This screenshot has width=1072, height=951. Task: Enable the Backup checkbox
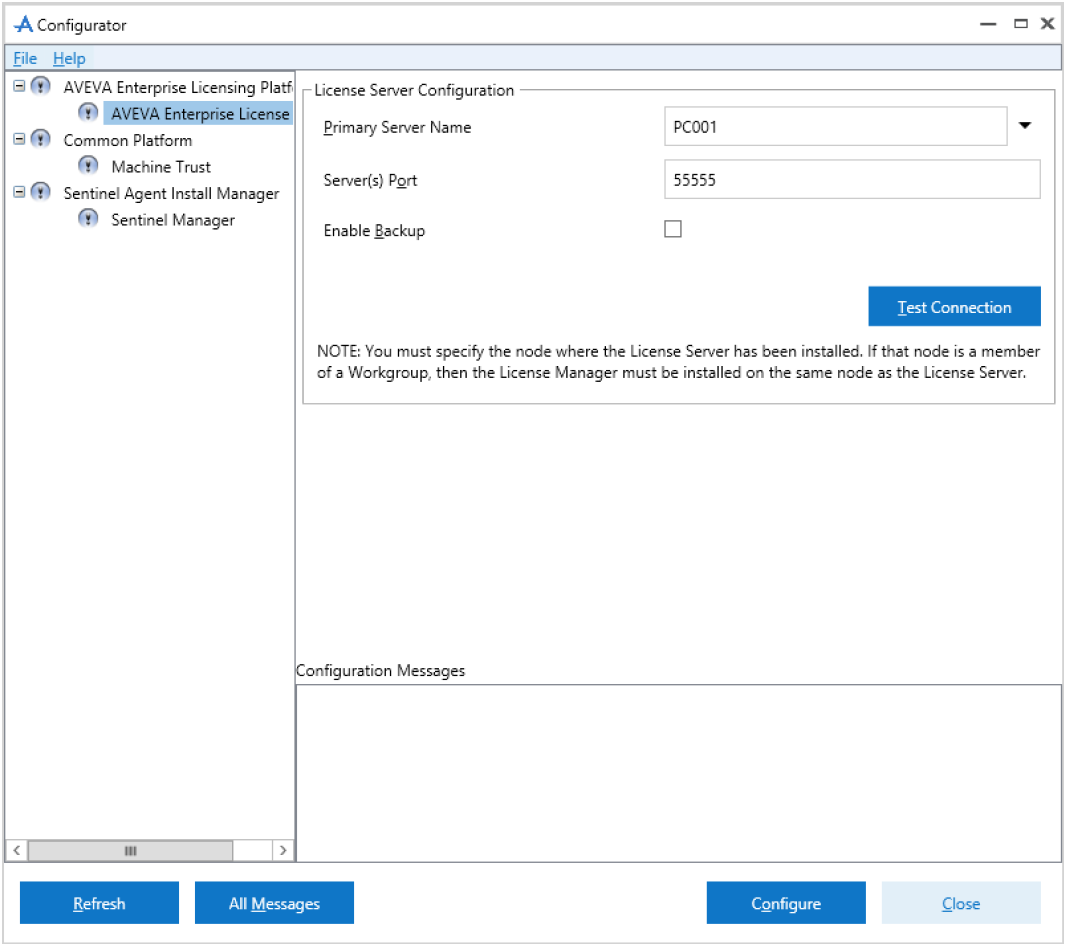point(675,230)
